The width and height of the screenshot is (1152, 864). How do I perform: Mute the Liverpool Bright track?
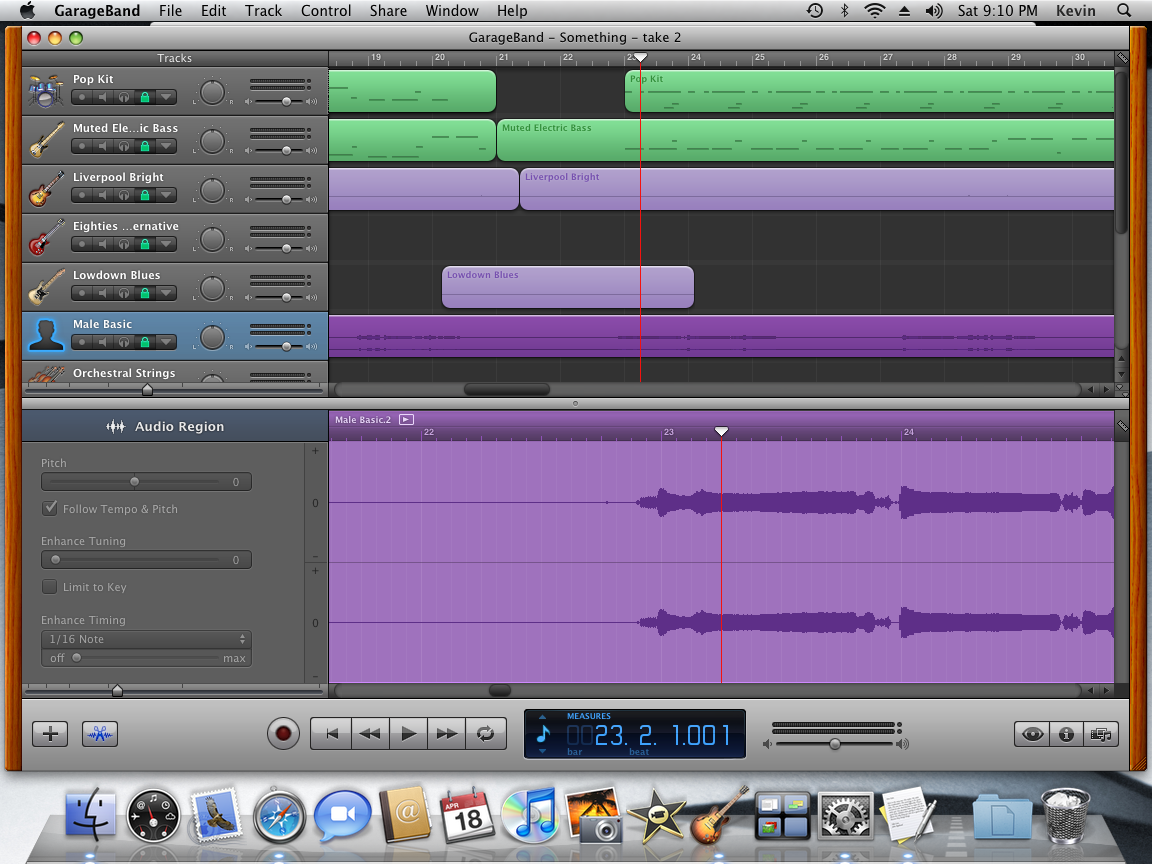tap(103, 194)
